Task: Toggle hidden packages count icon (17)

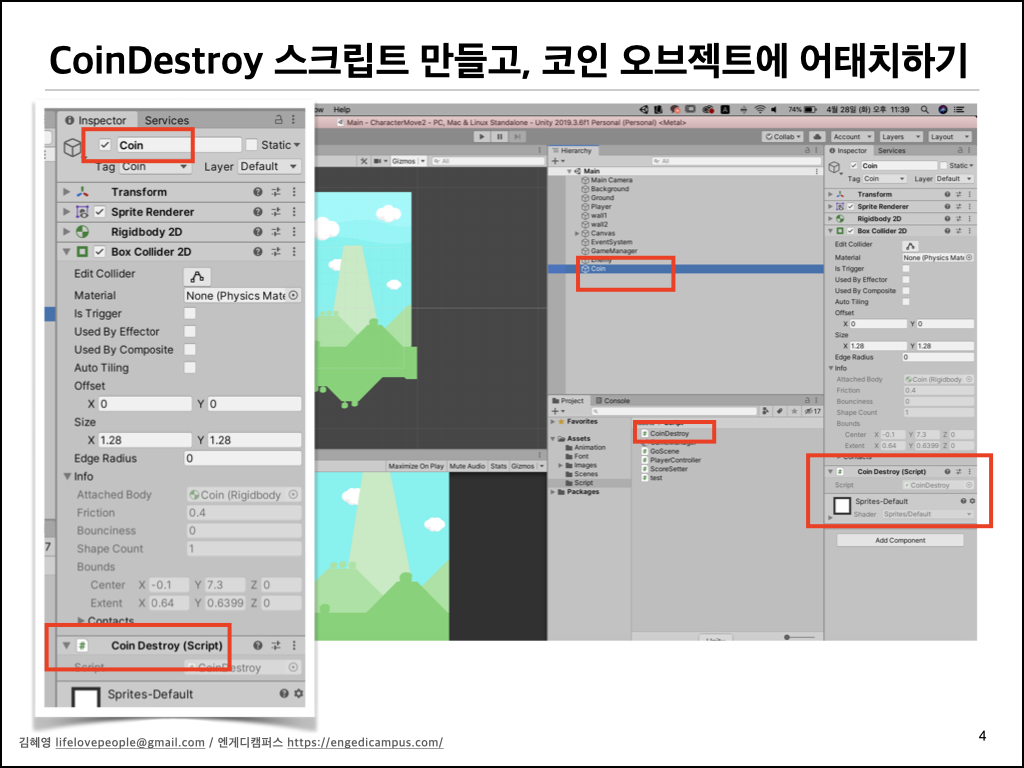Action: (x=812, y=411)
